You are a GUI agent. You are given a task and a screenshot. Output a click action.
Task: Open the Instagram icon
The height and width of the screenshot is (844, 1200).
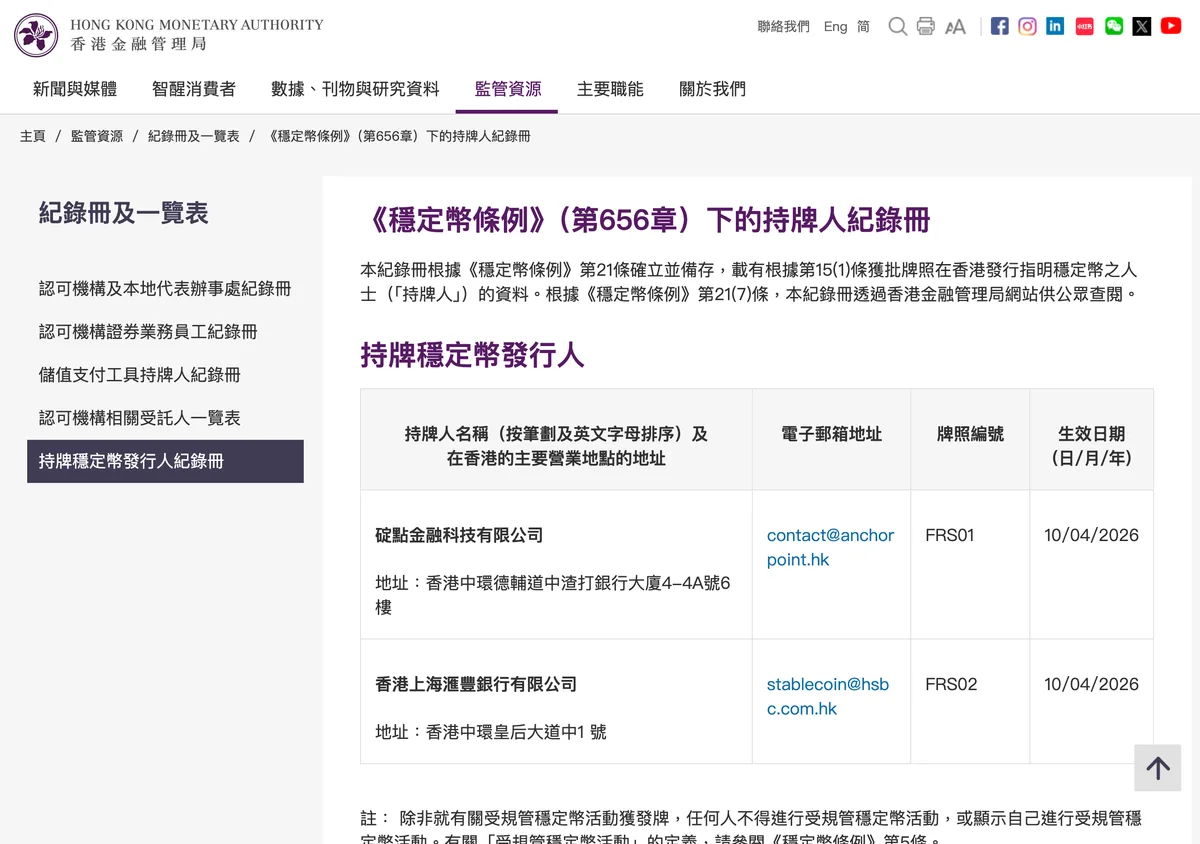coord(1027,27)
